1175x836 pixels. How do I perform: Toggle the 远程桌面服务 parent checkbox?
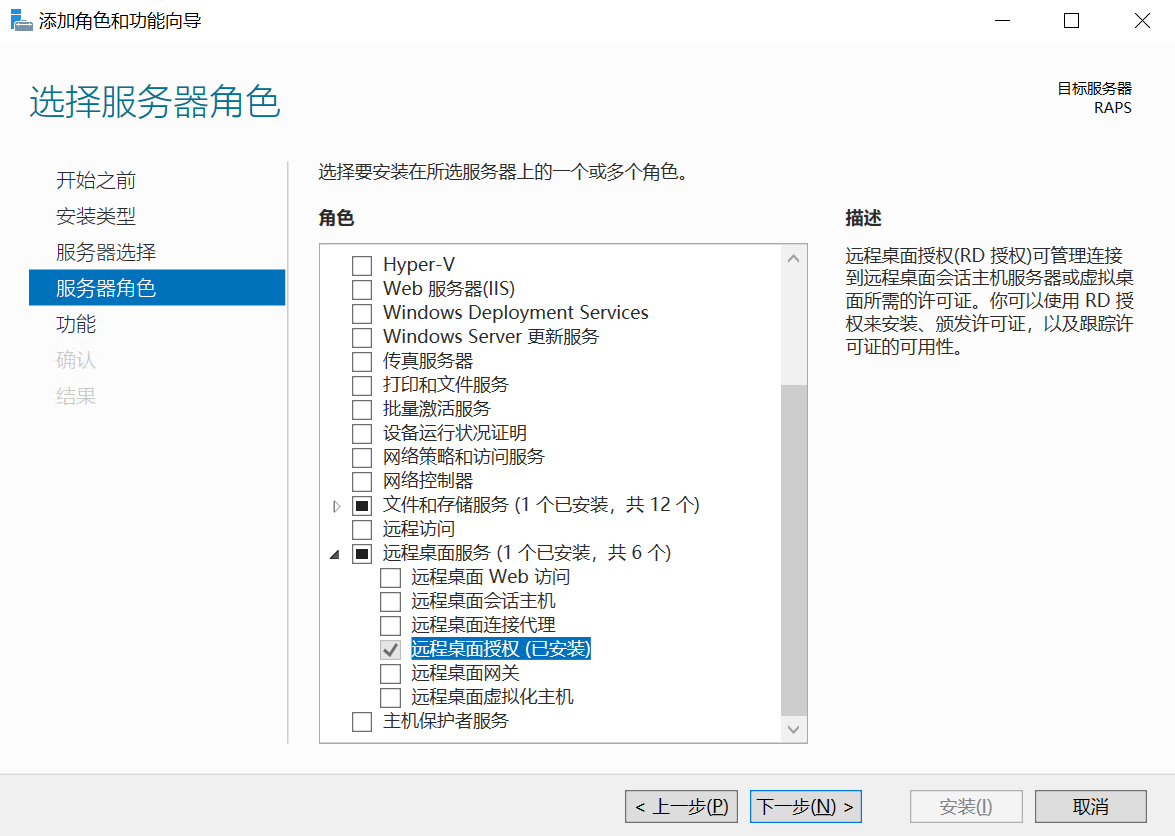[362, 554]
